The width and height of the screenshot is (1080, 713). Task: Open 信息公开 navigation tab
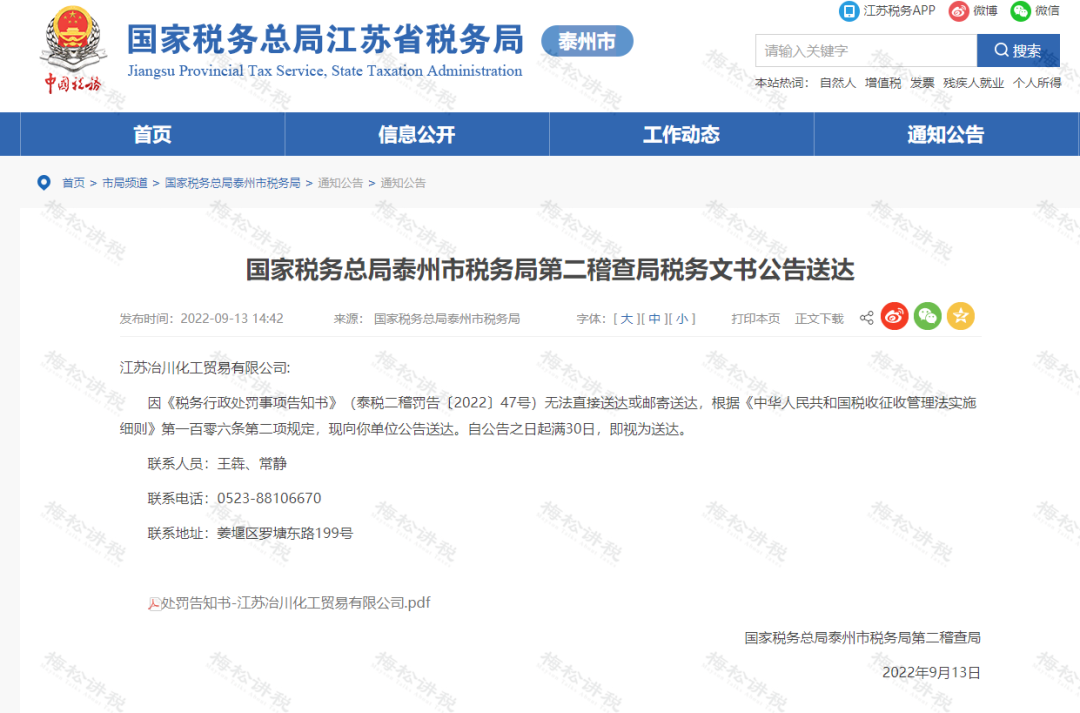point(417,134)
